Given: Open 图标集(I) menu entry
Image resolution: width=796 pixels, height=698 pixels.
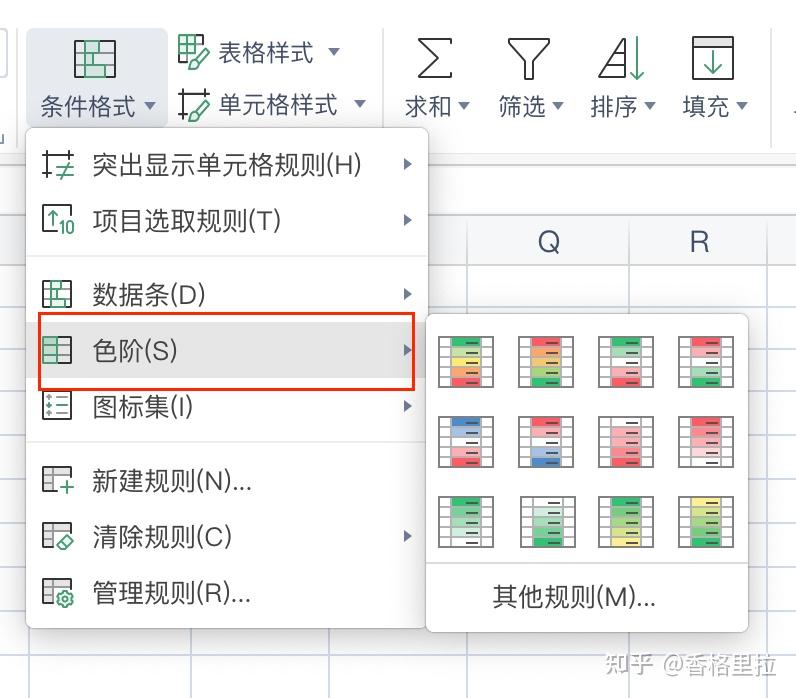Looking at the screenshot, I should click(x=227, y=406).
